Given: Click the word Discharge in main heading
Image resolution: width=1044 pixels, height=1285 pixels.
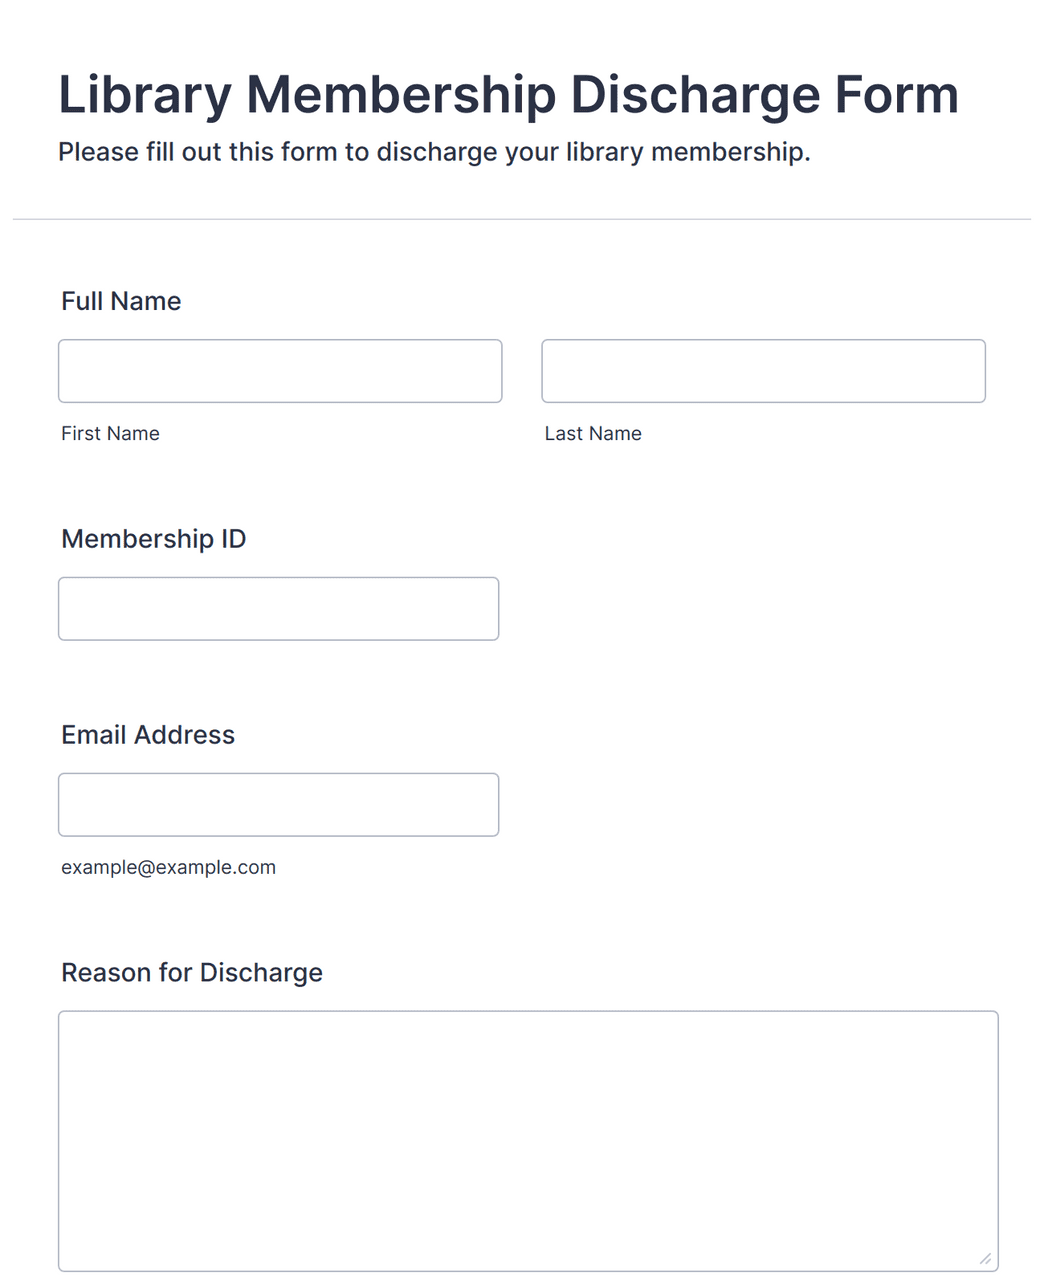Looking at the screenshot, I should 695,95.
